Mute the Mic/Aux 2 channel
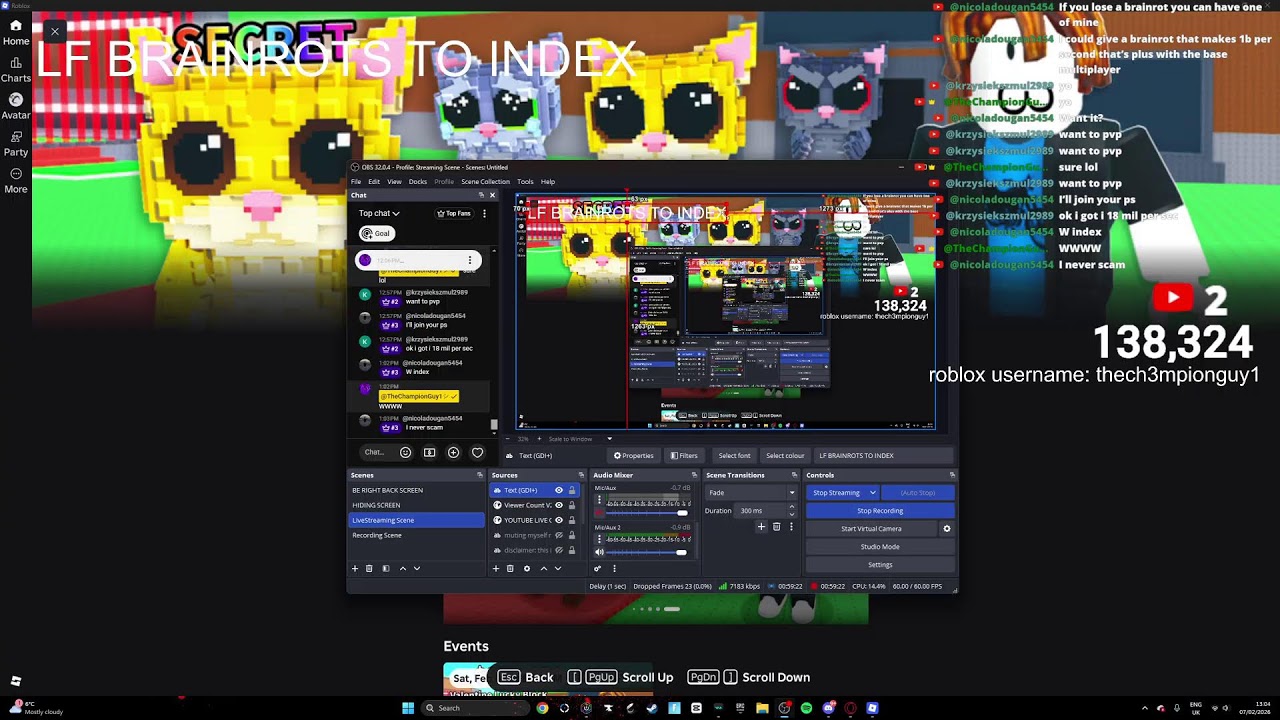Viewport: 1280px width, 720px height. click(x=599, y=551)
